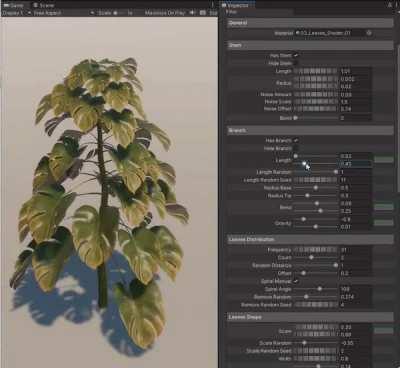The height and width of the screenshot is (368, 400).
Task: Adjust the Length Random slider
Action: [x=316, y=172]
